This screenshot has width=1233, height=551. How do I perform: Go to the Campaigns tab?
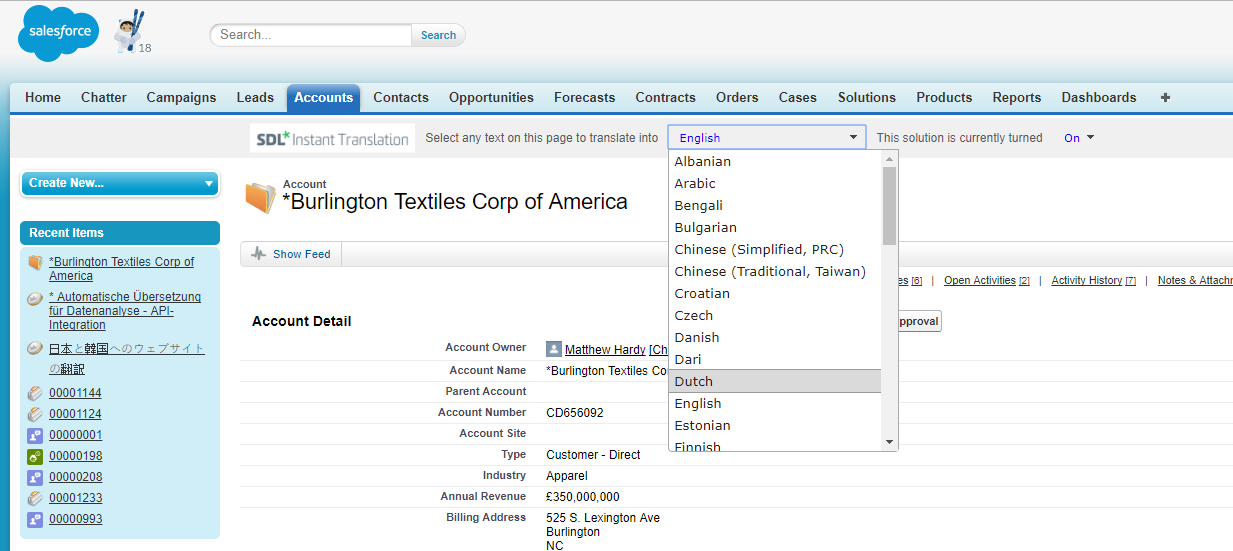(x=181, y=97)
